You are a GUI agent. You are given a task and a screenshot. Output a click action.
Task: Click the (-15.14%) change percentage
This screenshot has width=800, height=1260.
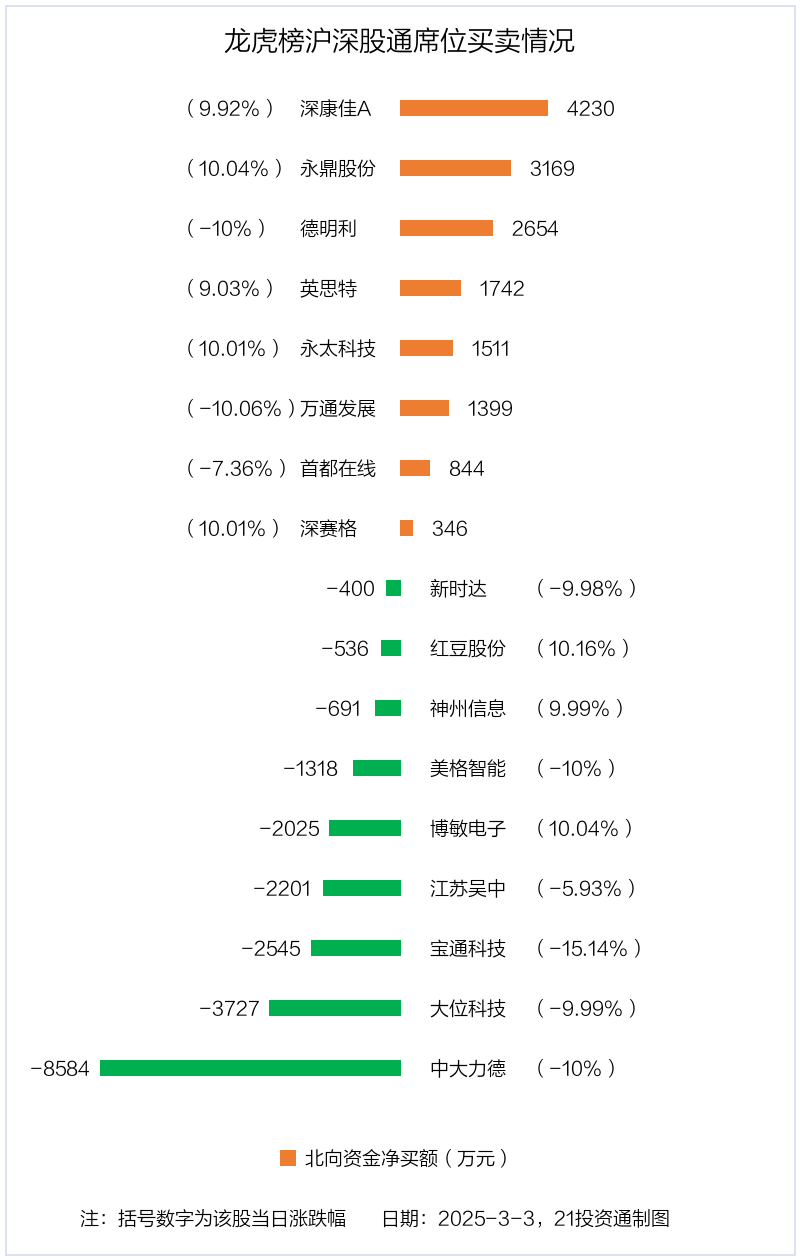(588, 948)
